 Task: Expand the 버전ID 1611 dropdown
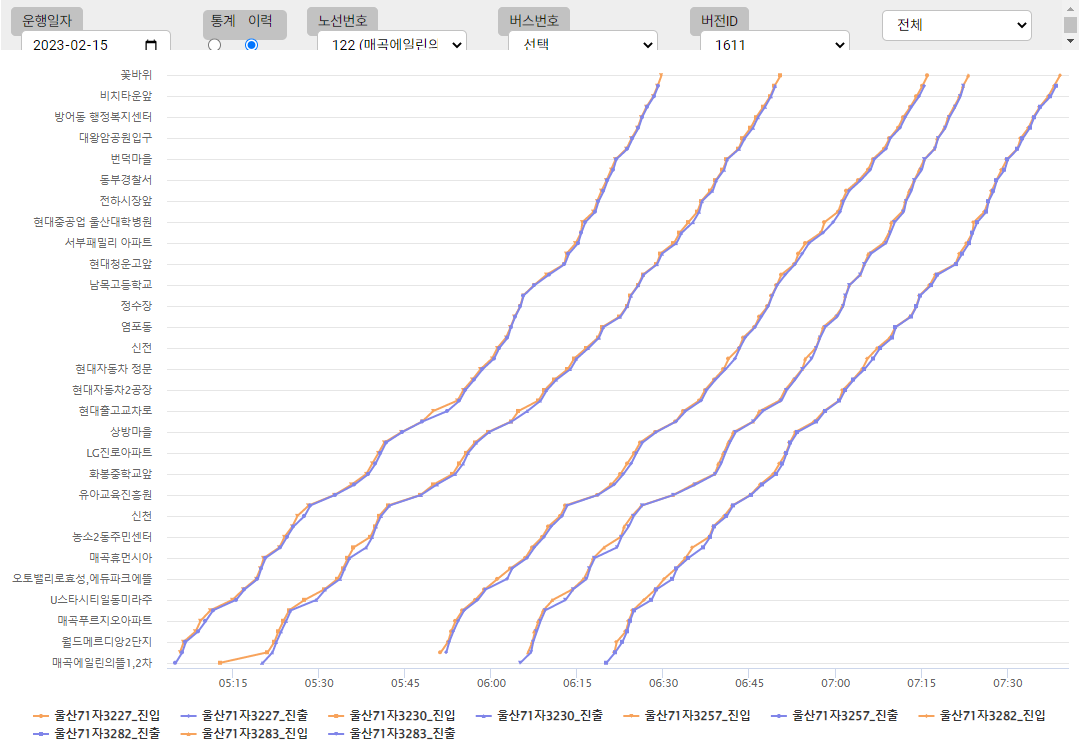click(x=774, y=45)
